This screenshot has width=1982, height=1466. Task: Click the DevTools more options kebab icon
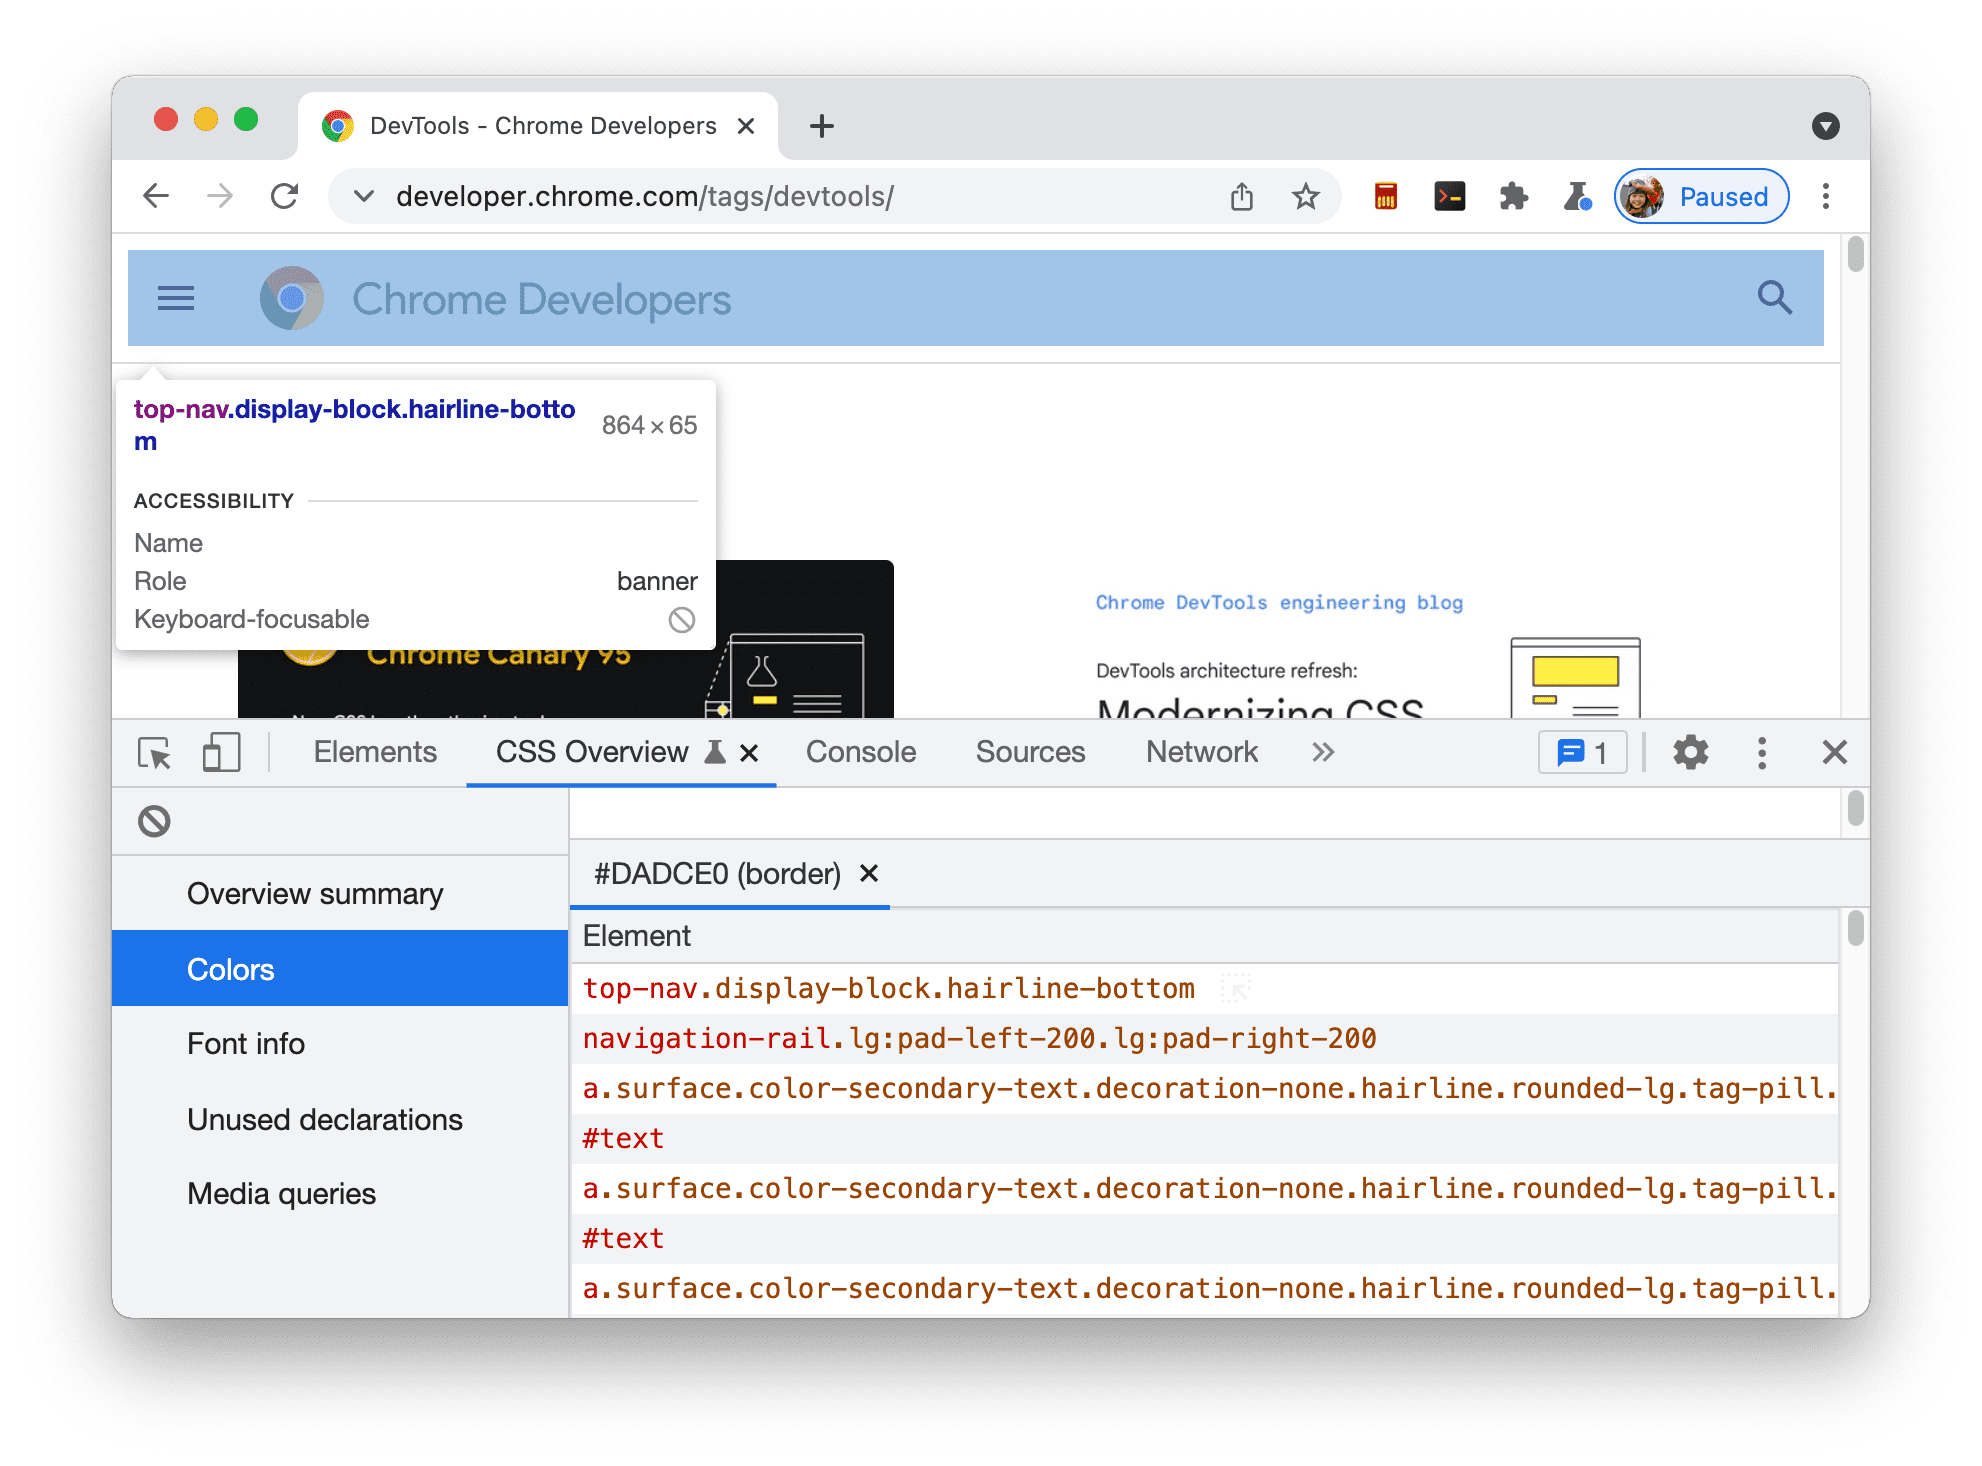[1766, 753]
